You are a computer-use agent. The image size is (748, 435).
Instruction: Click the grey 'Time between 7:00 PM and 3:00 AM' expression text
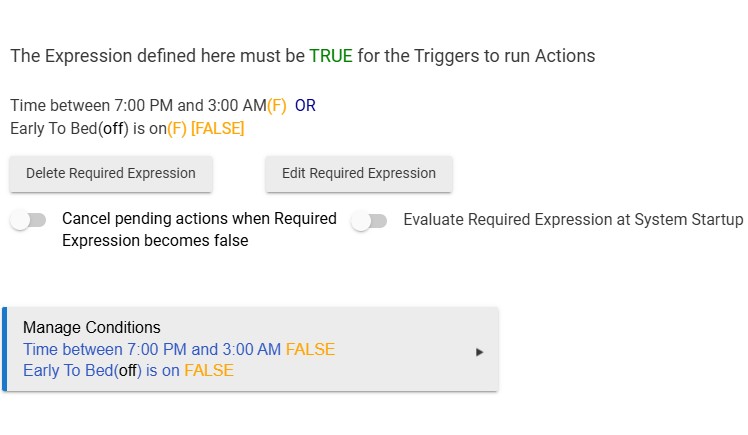[x=138, y=105]
